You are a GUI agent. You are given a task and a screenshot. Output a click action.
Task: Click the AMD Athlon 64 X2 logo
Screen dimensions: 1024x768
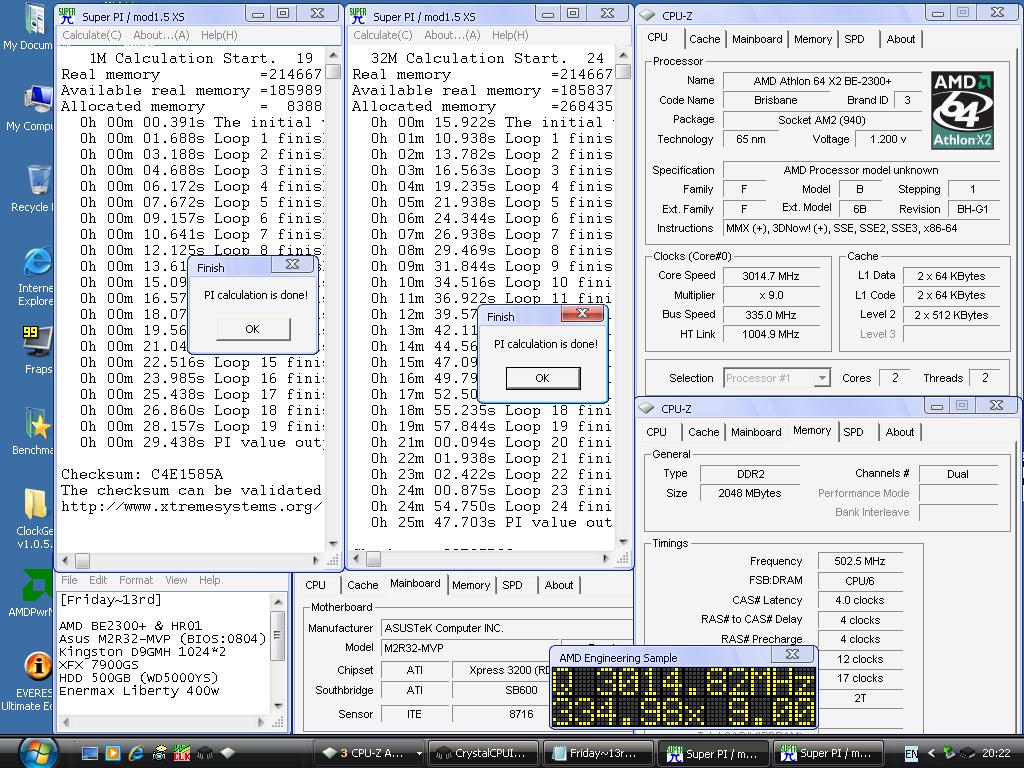click(x=963, y=110)
